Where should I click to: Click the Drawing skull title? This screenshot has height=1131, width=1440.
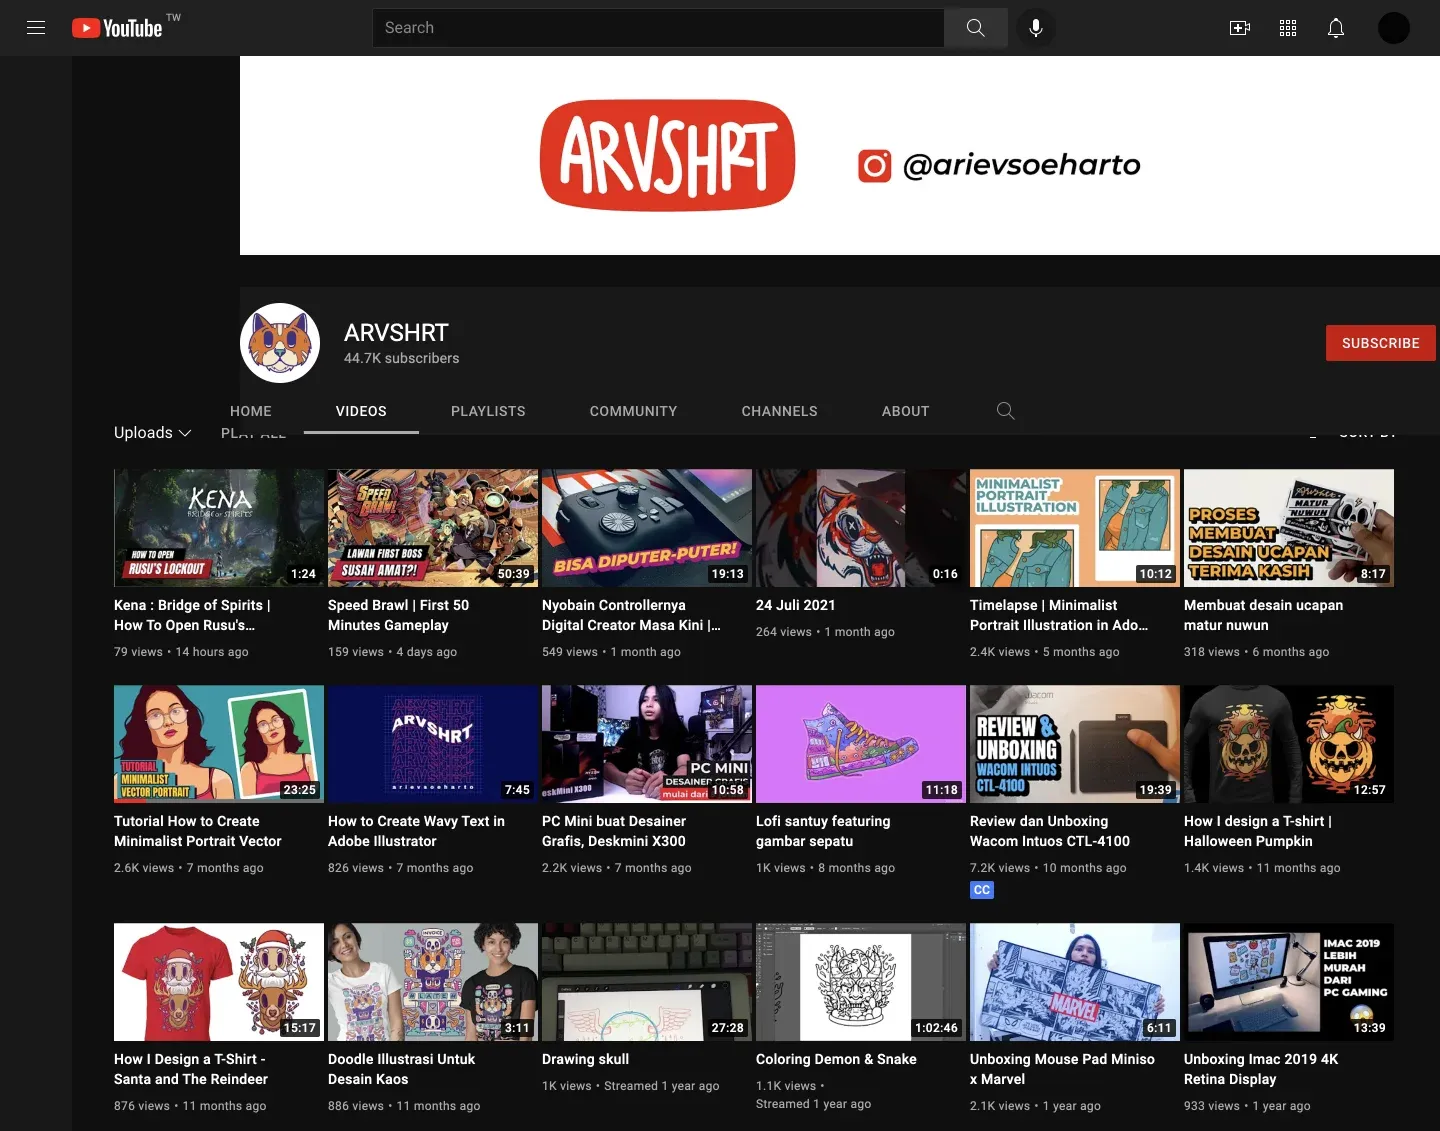(x=585, y=1059)
